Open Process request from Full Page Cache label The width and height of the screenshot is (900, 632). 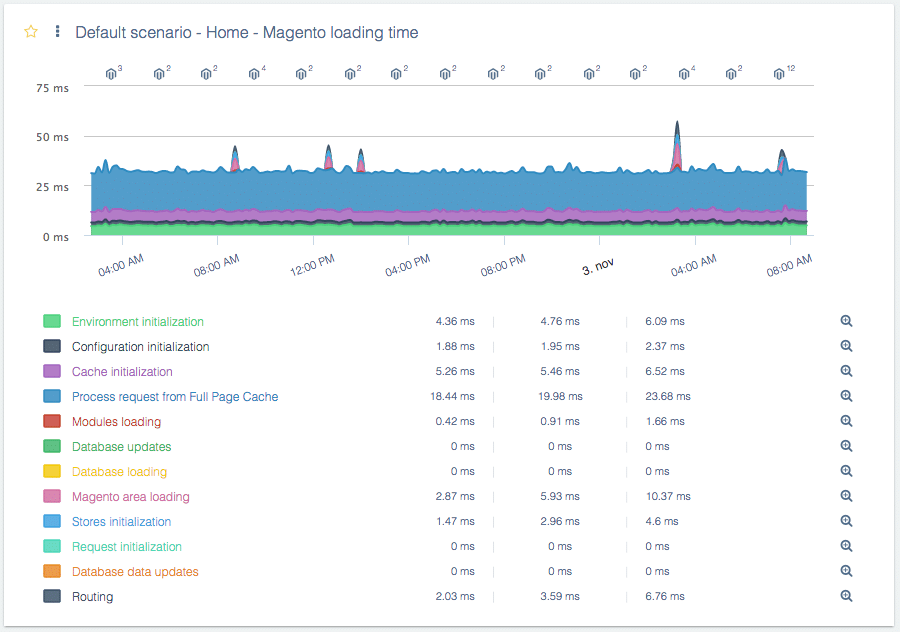tap(175, 397)
